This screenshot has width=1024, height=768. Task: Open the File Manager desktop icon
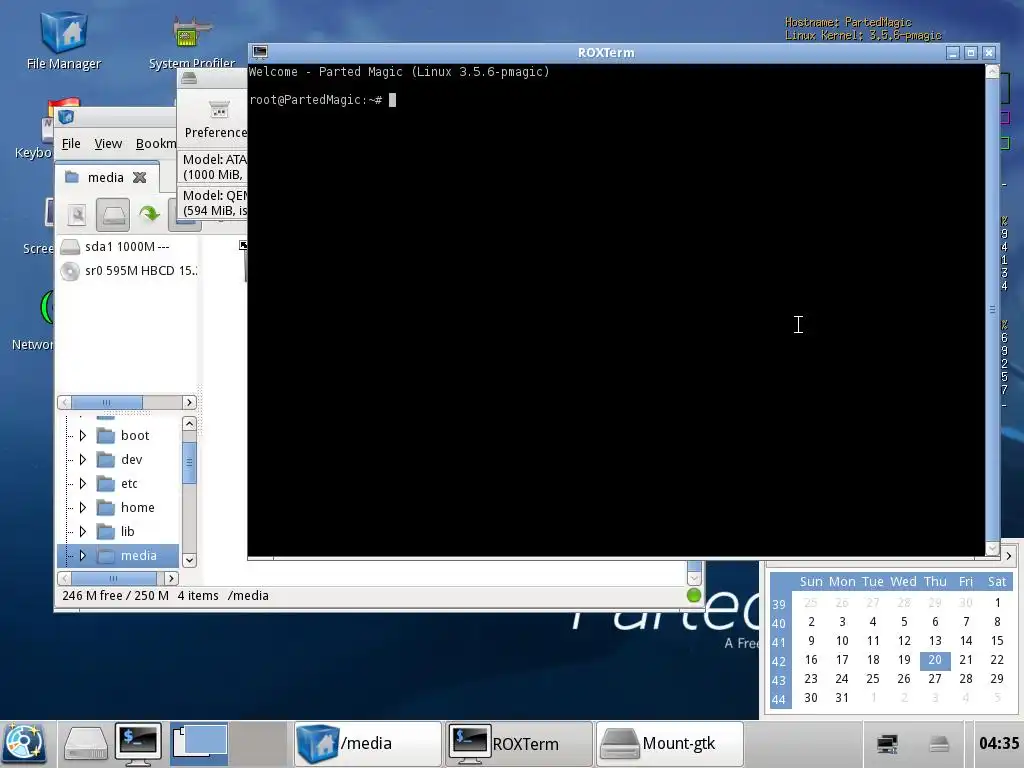(63, 39)
